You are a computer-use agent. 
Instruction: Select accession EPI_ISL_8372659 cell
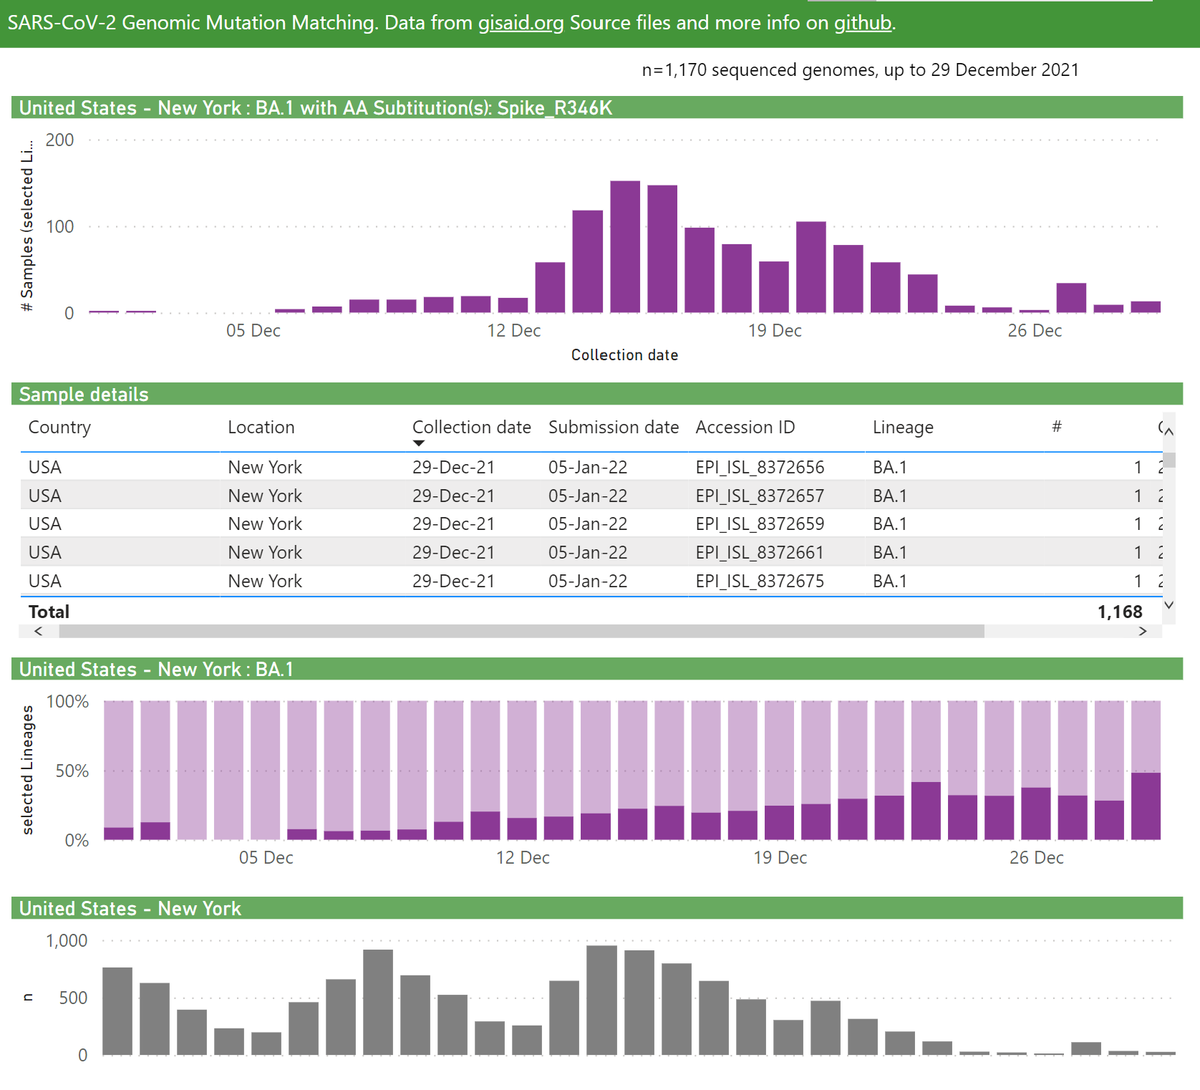coord(760,524)
